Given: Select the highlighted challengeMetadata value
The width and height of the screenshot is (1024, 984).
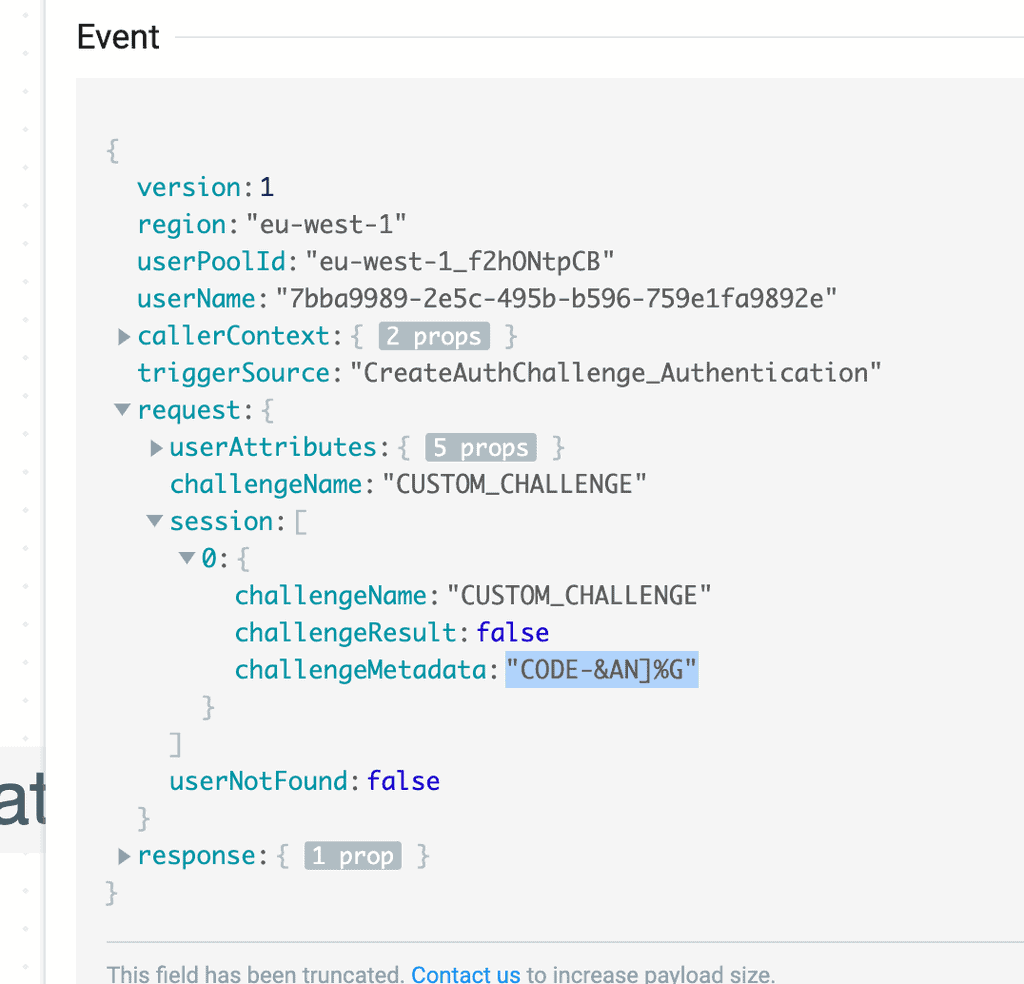Looking at the screenshot, I should pyautogui.click(x=601, y=670).
